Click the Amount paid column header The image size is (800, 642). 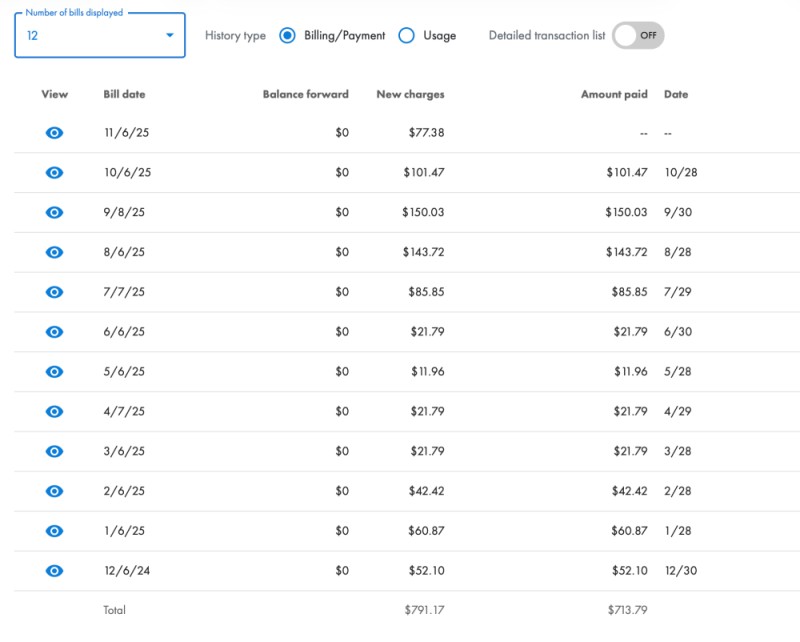(613, 95)
